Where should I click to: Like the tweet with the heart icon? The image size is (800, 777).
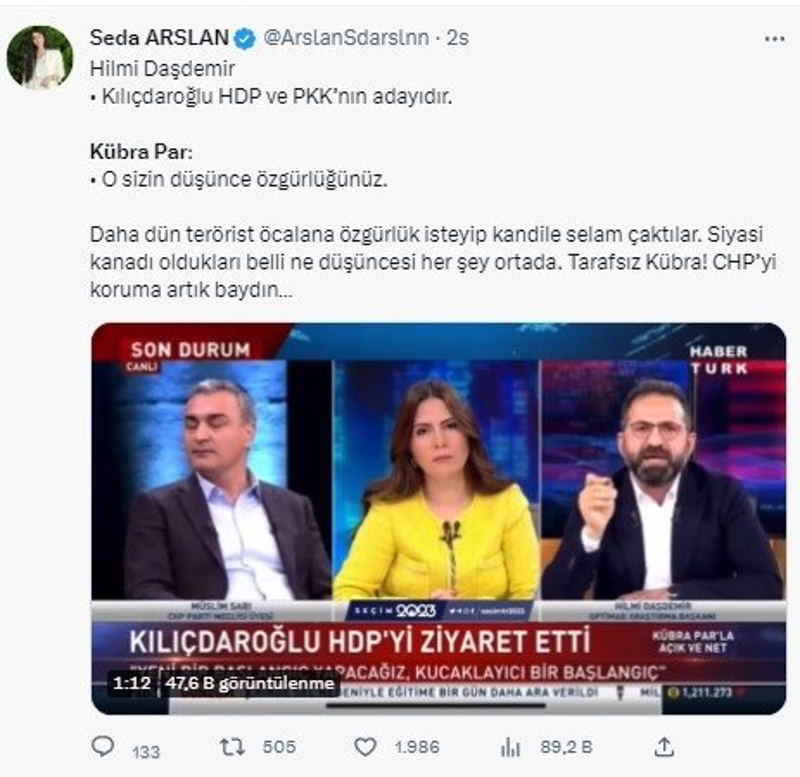(365, 747)
